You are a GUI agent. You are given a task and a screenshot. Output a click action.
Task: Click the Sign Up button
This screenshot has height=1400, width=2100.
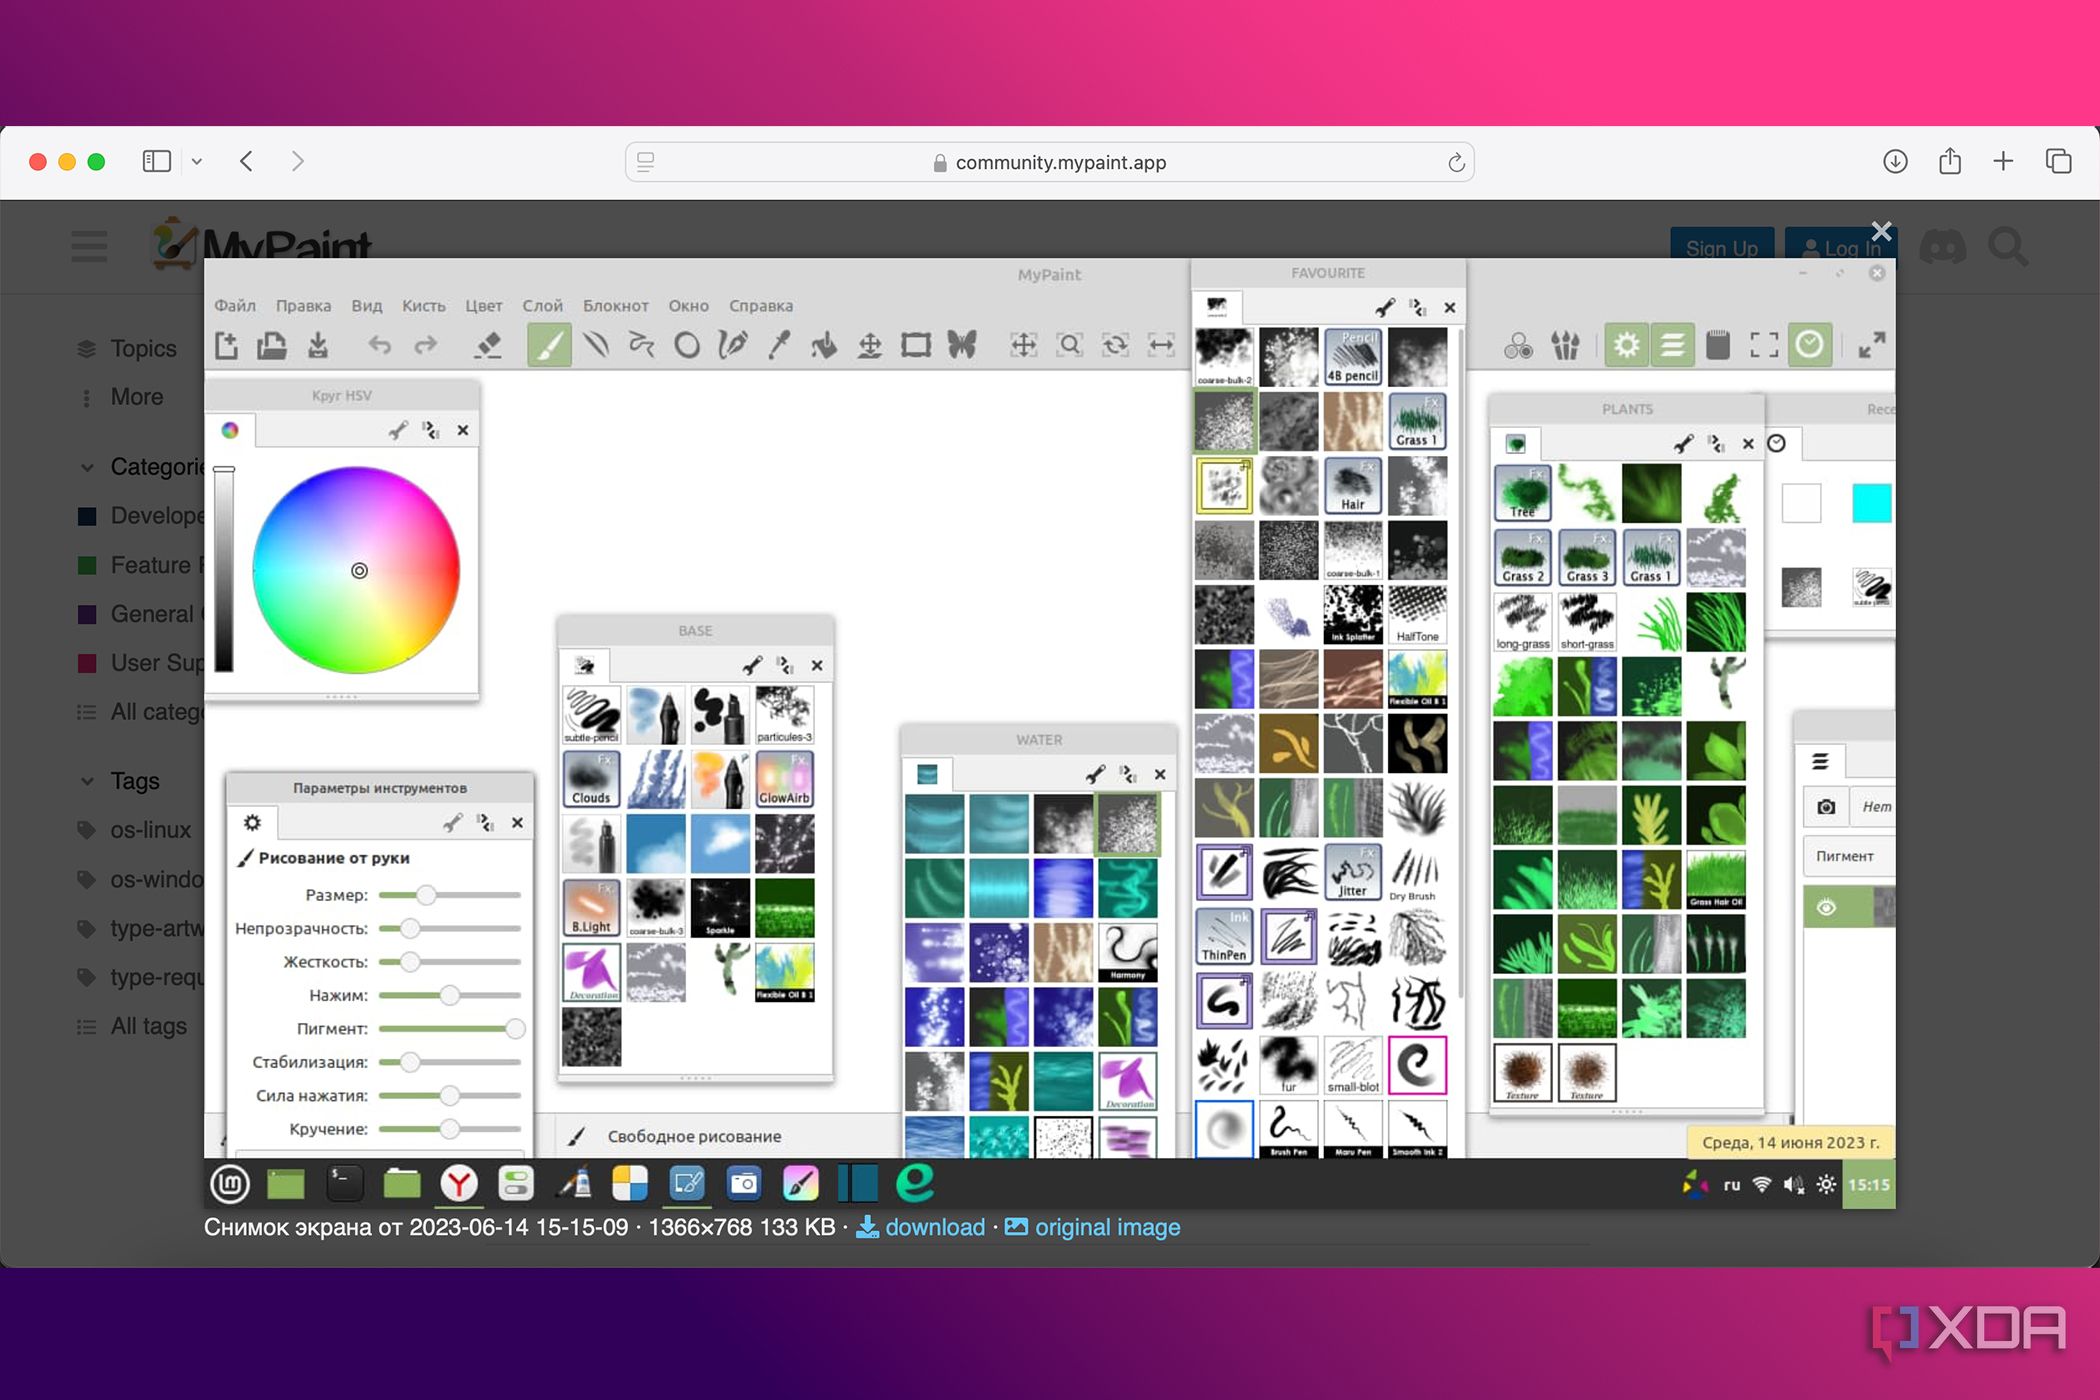[1722, 247]
